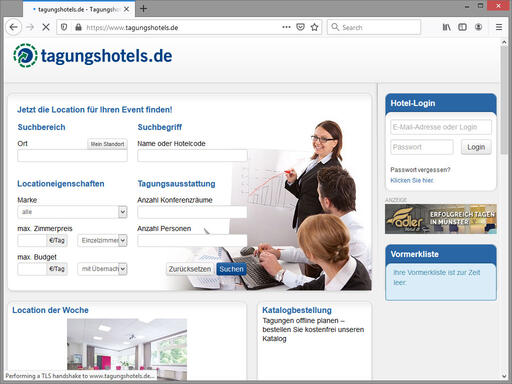Open a new tab with plus button

[143, 9]
